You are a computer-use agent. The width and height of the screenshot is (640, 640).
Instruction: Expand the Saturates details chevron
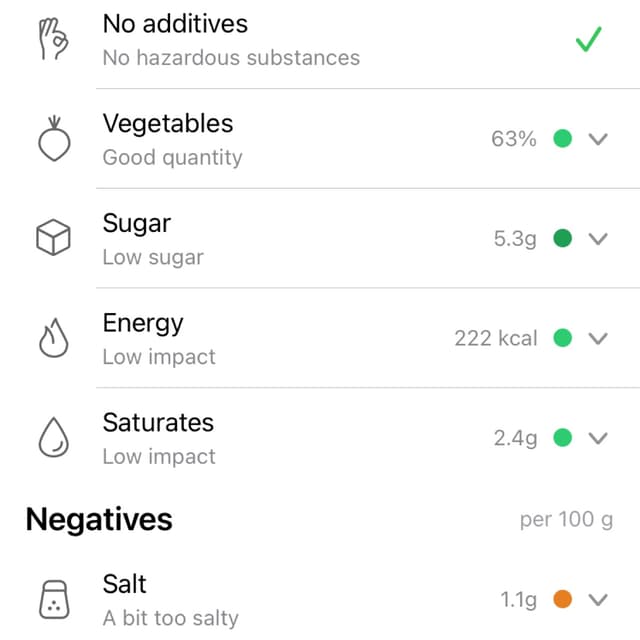[598, 438]
